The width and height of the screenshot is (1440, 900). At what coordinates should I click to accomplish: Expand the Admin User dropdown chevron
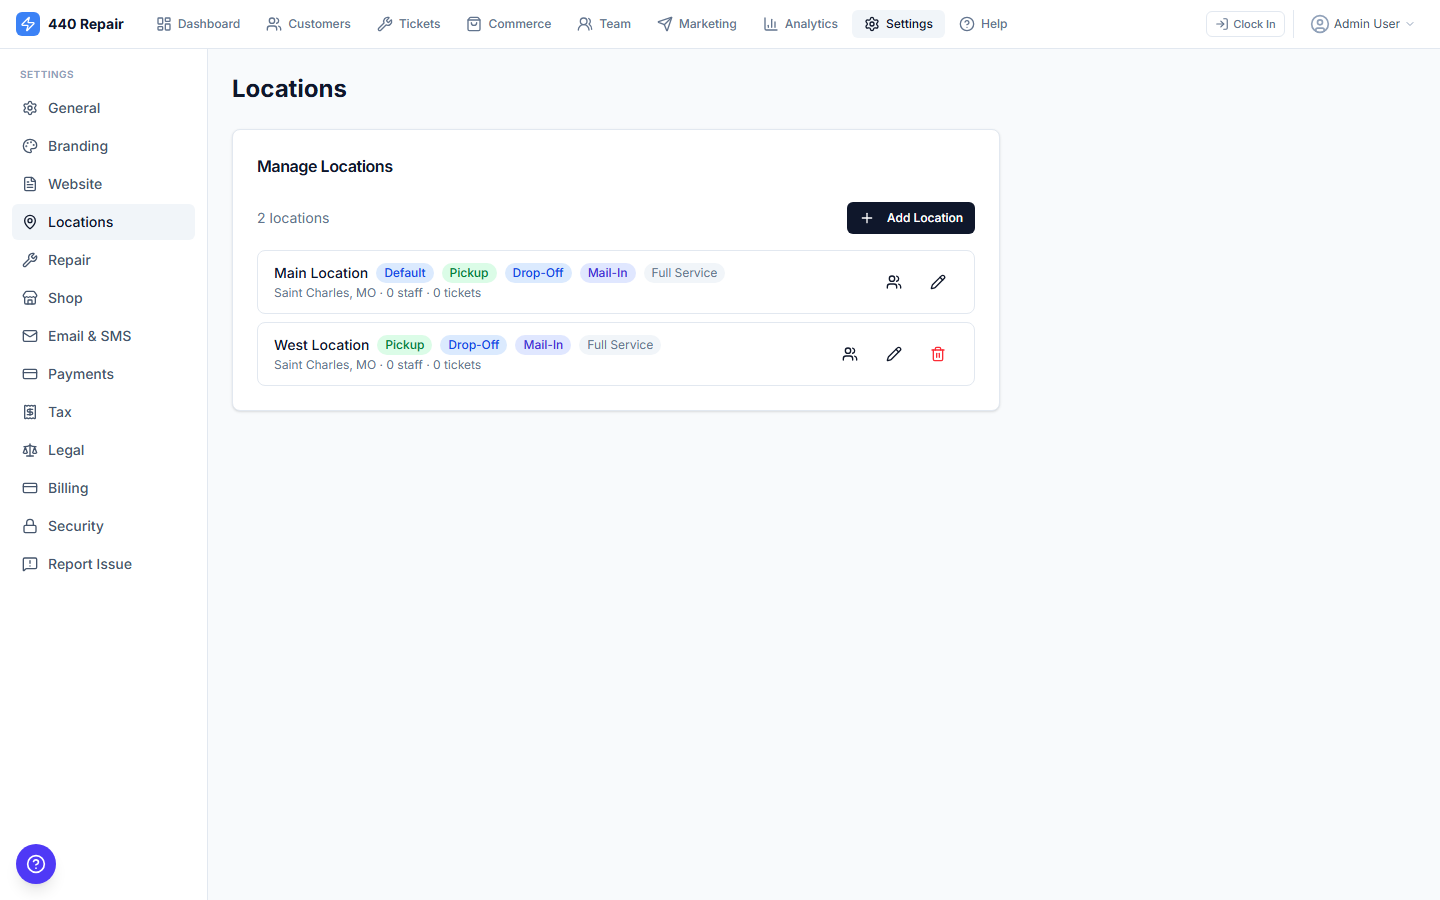pos(1410,24)
